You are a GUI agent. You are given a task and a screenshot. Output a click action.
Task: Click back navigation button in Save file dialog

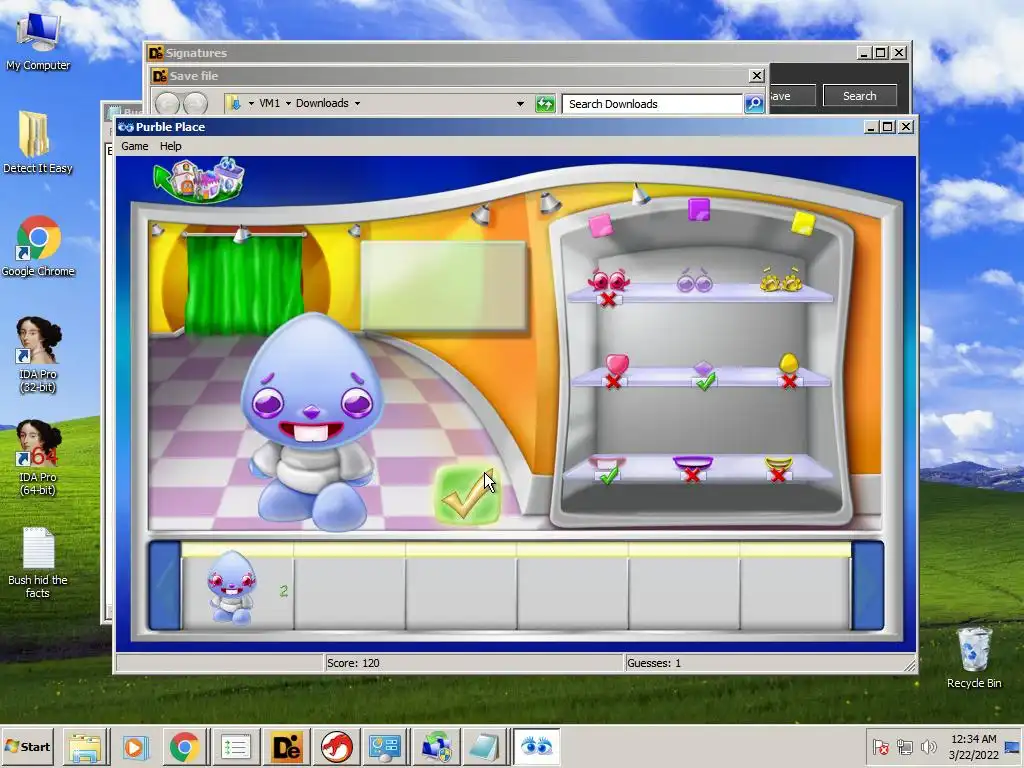pos(168,103)
